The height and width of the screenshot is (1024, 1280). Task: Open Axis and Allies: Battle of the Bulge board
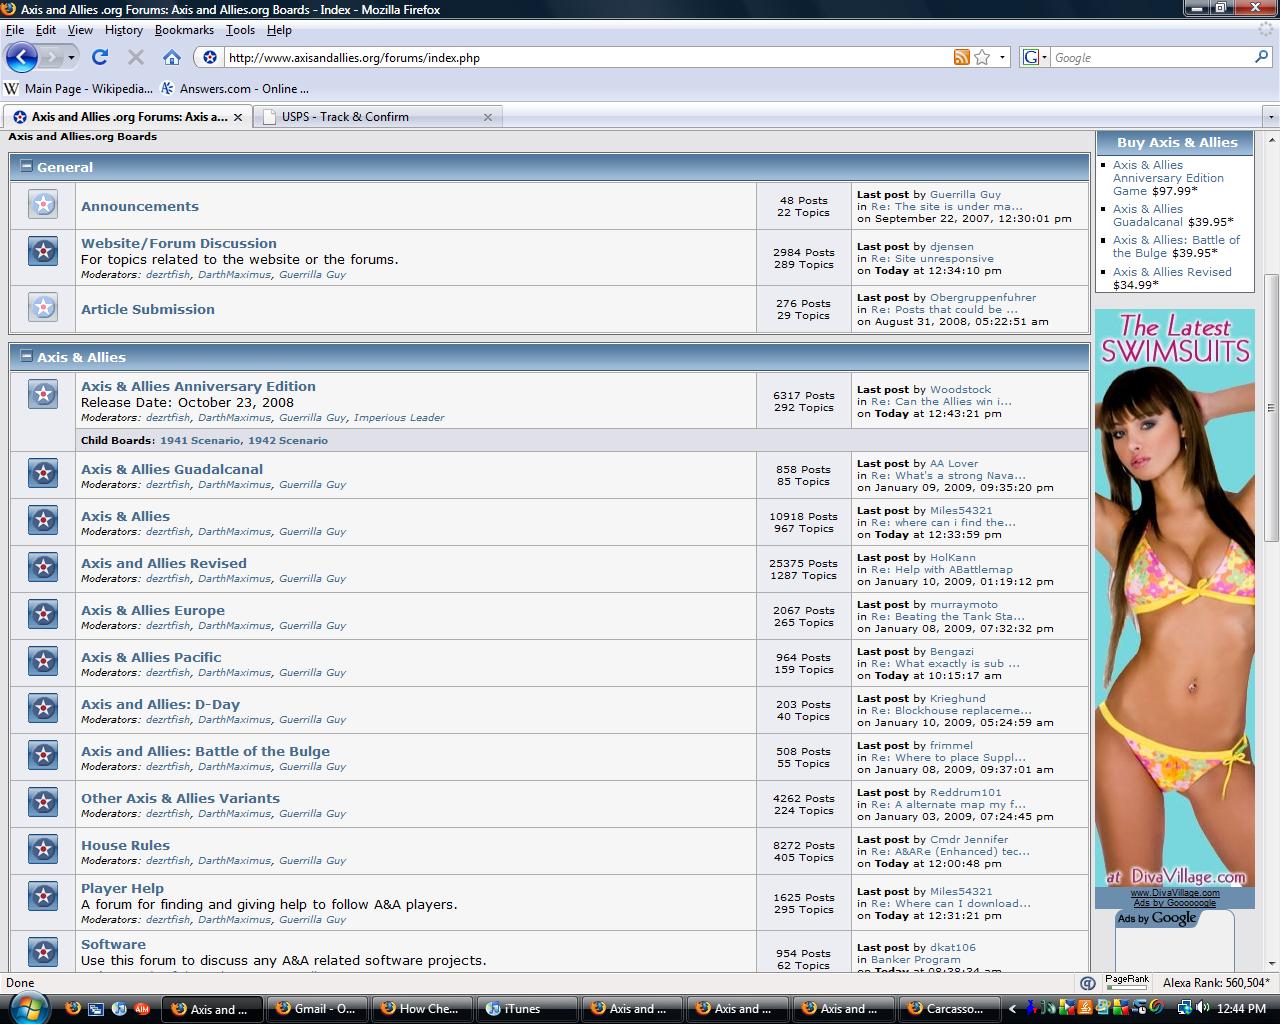[205, 751]
